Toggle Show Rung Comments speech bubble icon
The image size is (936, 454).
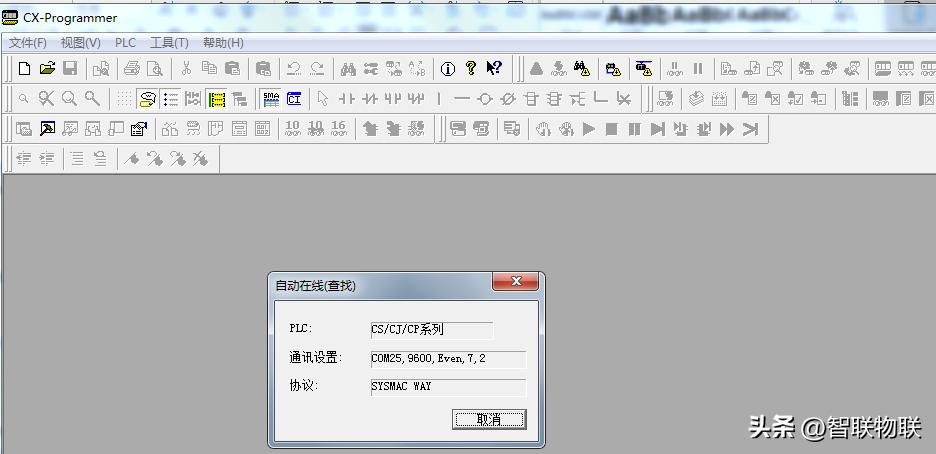[x=147, y=98]
